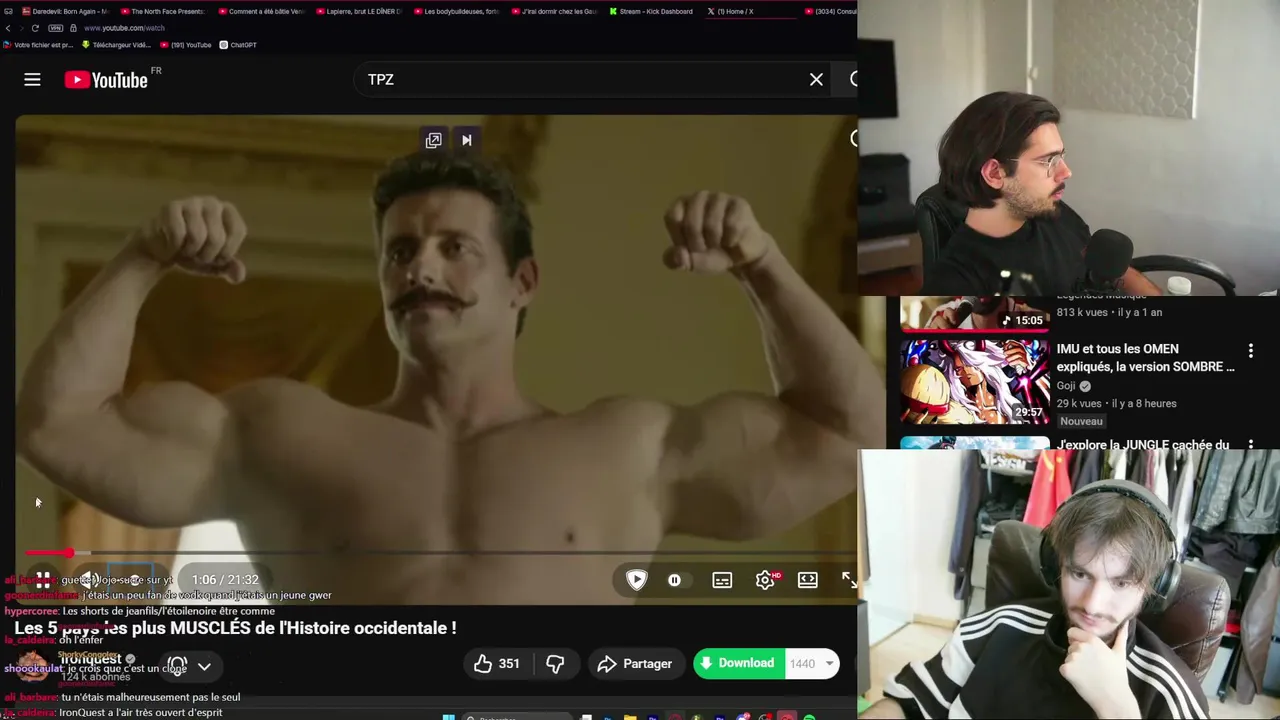Seek on the red progress bar
Viewport: 1280px width, 720px height.
pos(440,552)
